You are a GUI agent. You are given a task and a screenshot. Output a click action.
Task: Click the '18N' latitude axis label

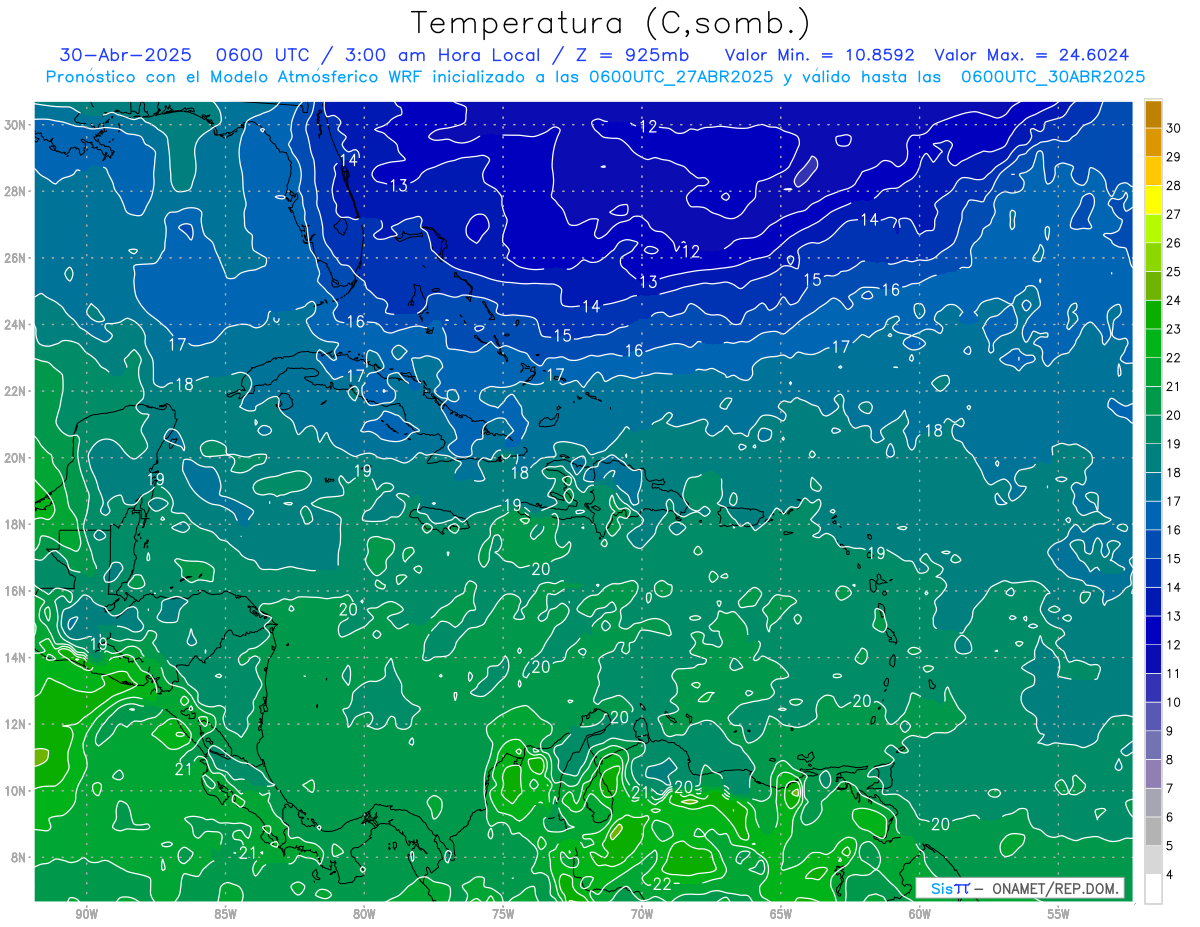[x=15, y=524]
